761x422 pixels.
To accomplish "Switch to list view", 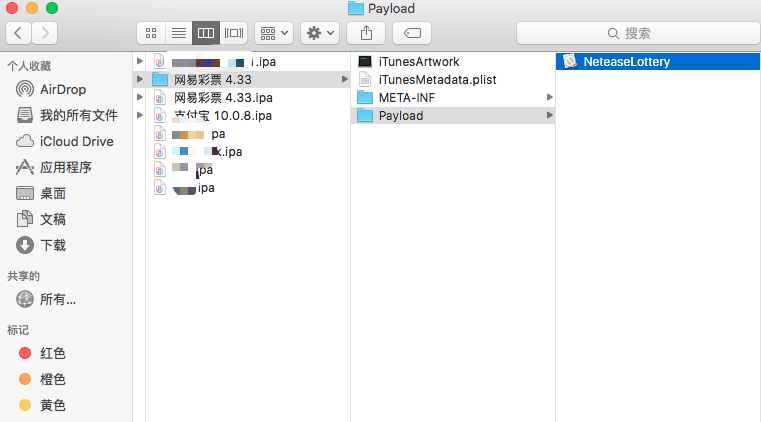I will pyautogui.click(x=179, y=33).
